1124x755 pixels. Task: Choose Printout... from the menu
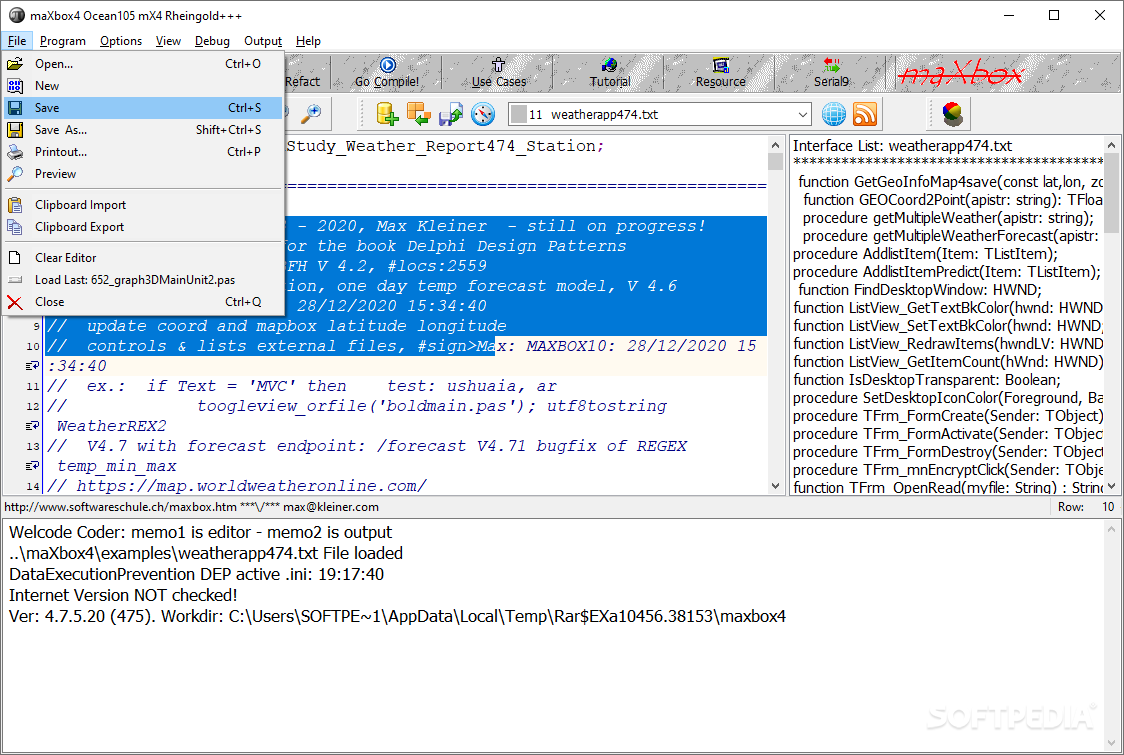143,152
